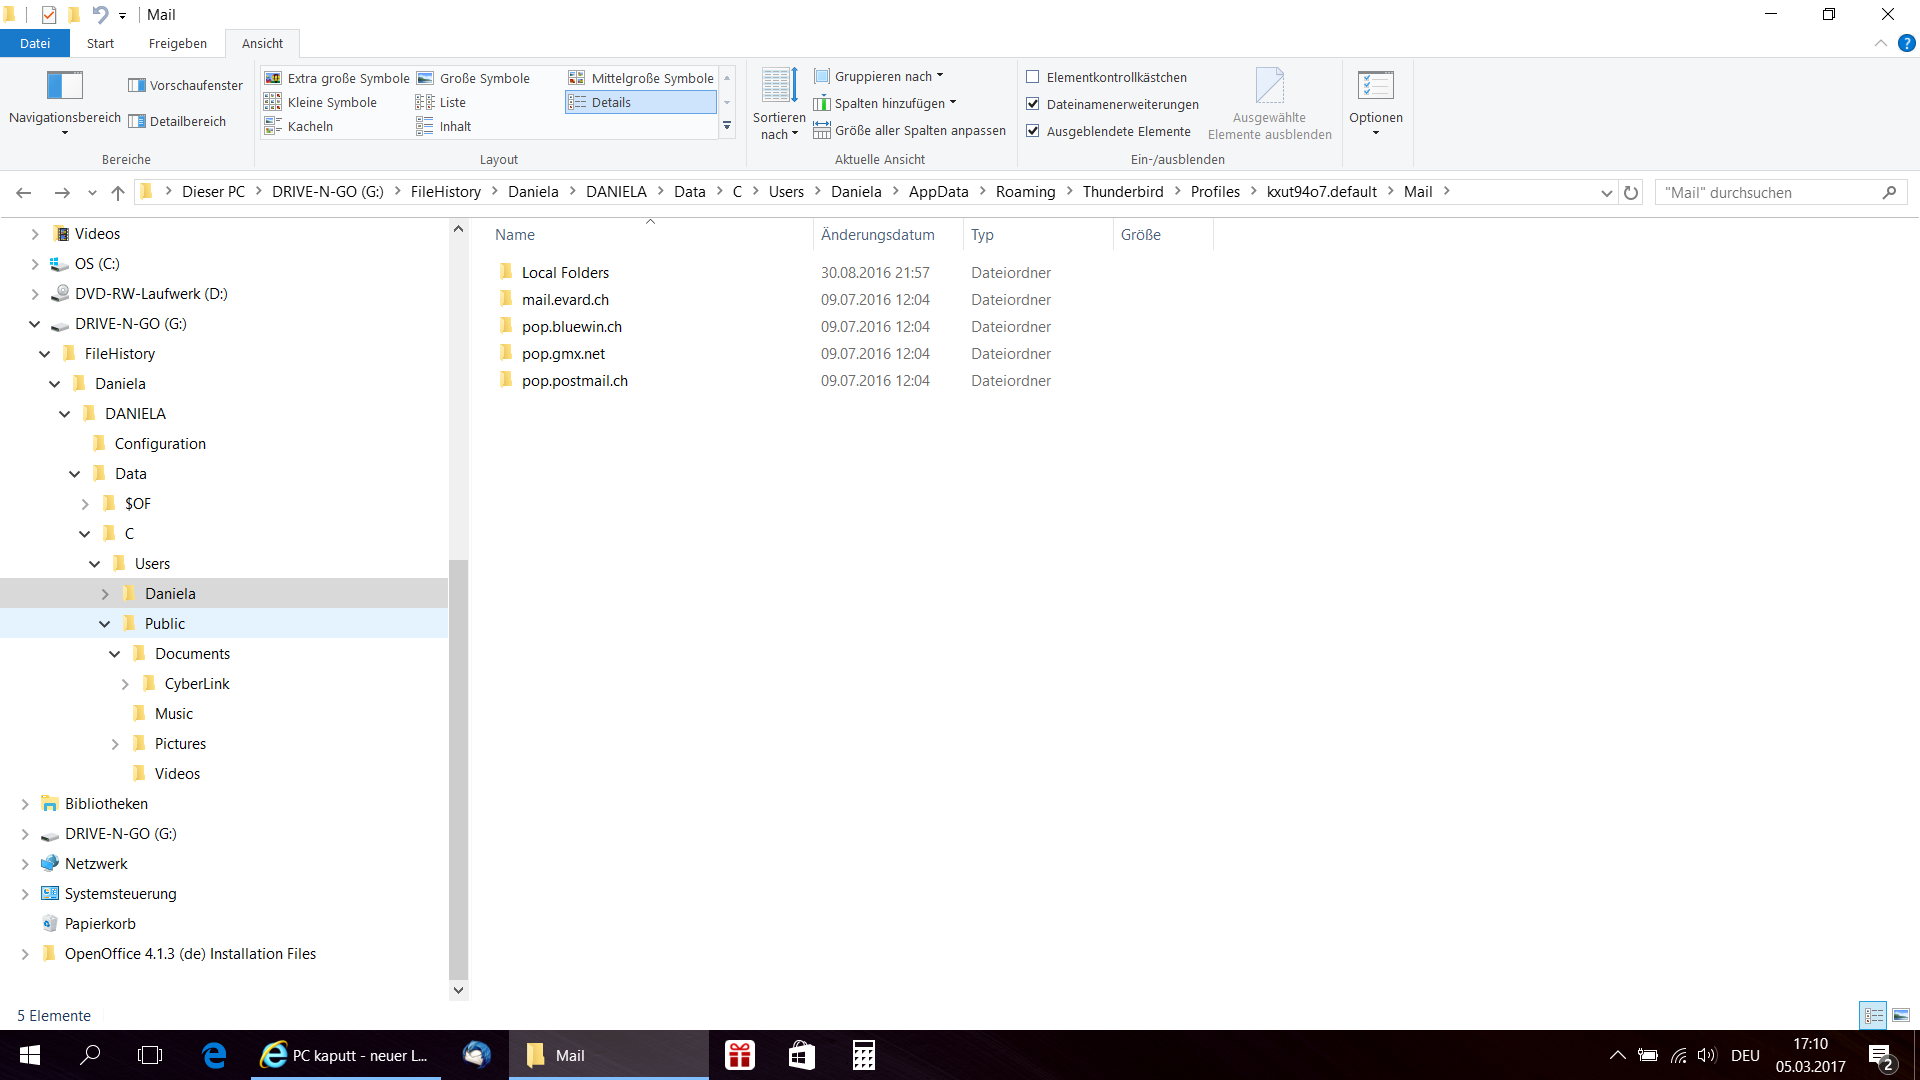Screen dimensions: 1920x1080
Task: Click the refresh button in the address bar
Action: [x=1631, y=193]
